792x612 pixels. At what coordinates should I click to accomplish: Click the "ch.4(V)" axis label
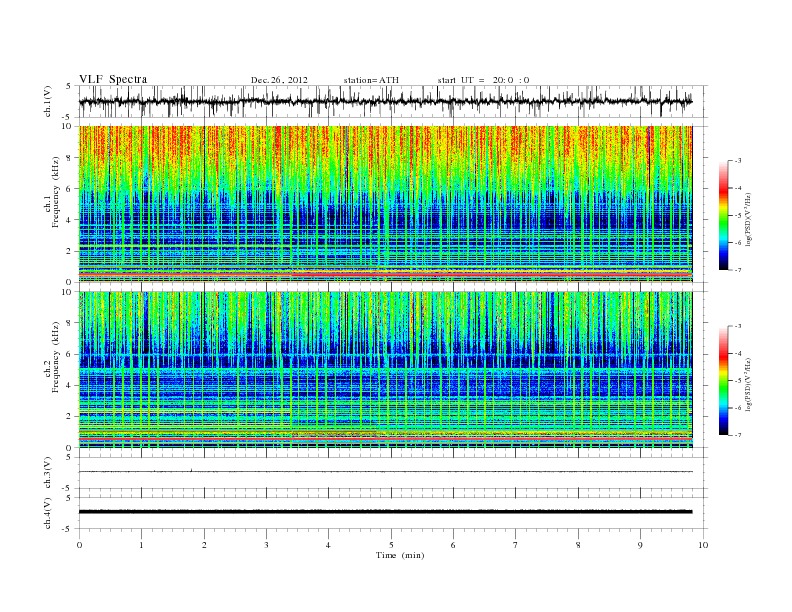click(x=48, y=513)
